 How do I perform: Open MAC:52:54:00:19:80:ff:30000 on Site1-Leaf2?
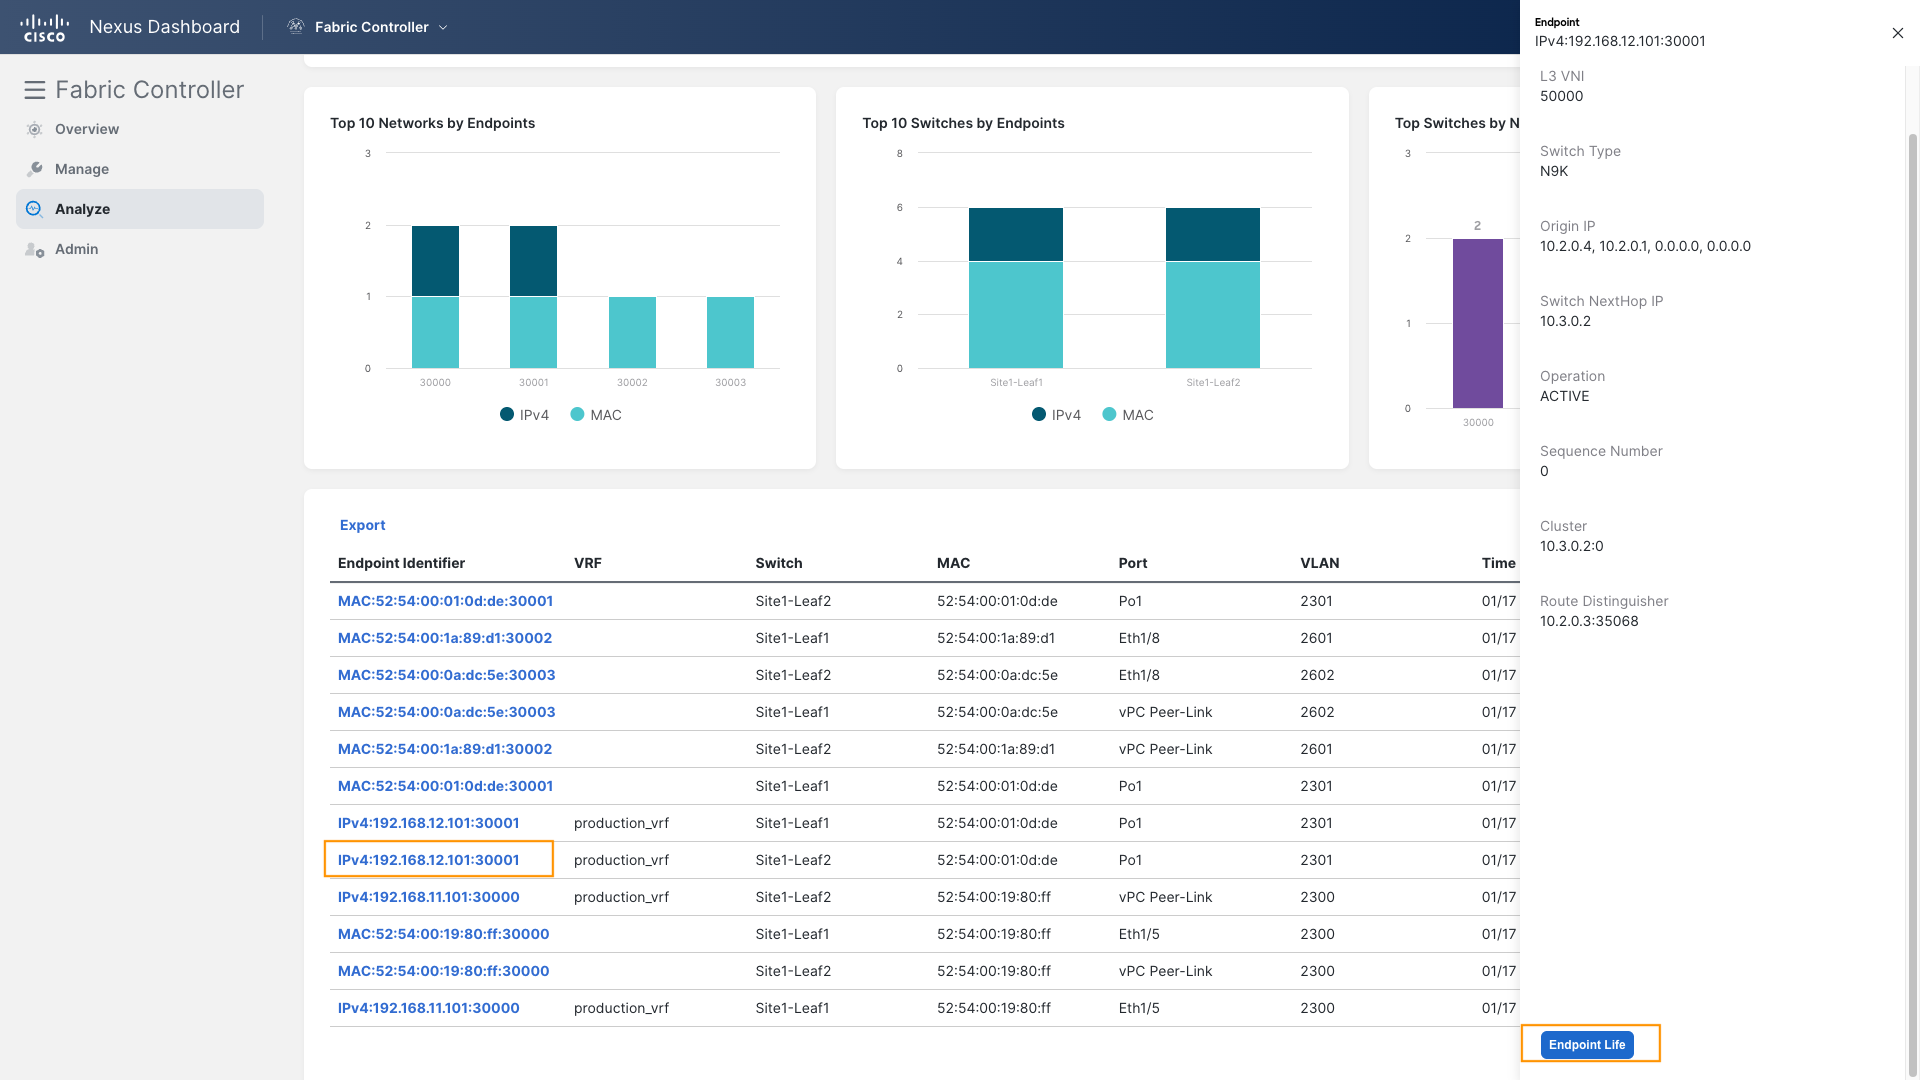[443, 971]
